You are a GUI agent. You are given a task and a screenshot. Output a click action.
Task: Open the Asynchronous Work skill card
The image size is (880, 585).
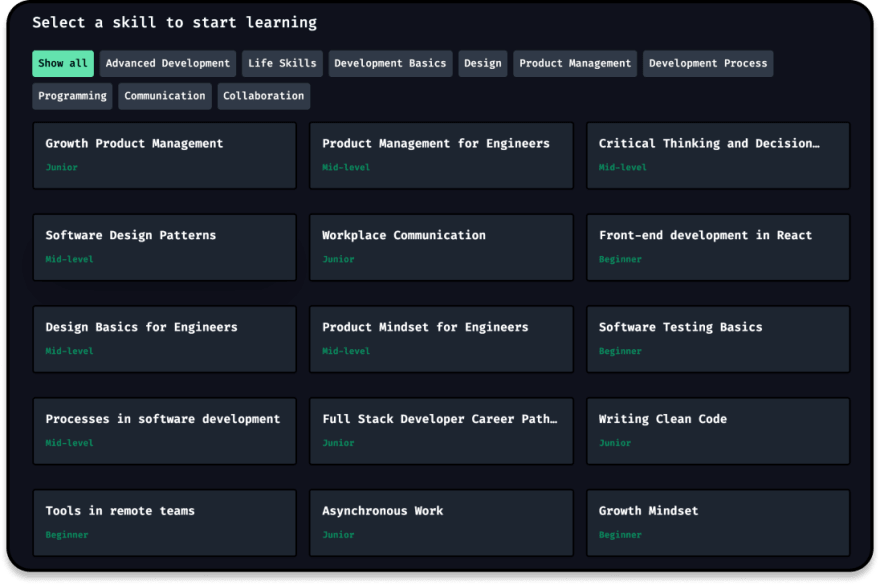pyautogui.click(x=441, y=523)
